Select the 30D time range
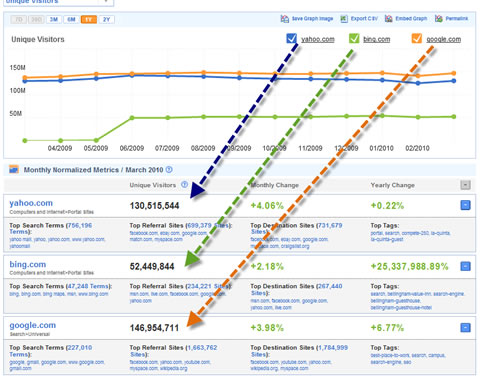Image resolution: width=480 pixels, height=388 pixels. tap(36, 20)
